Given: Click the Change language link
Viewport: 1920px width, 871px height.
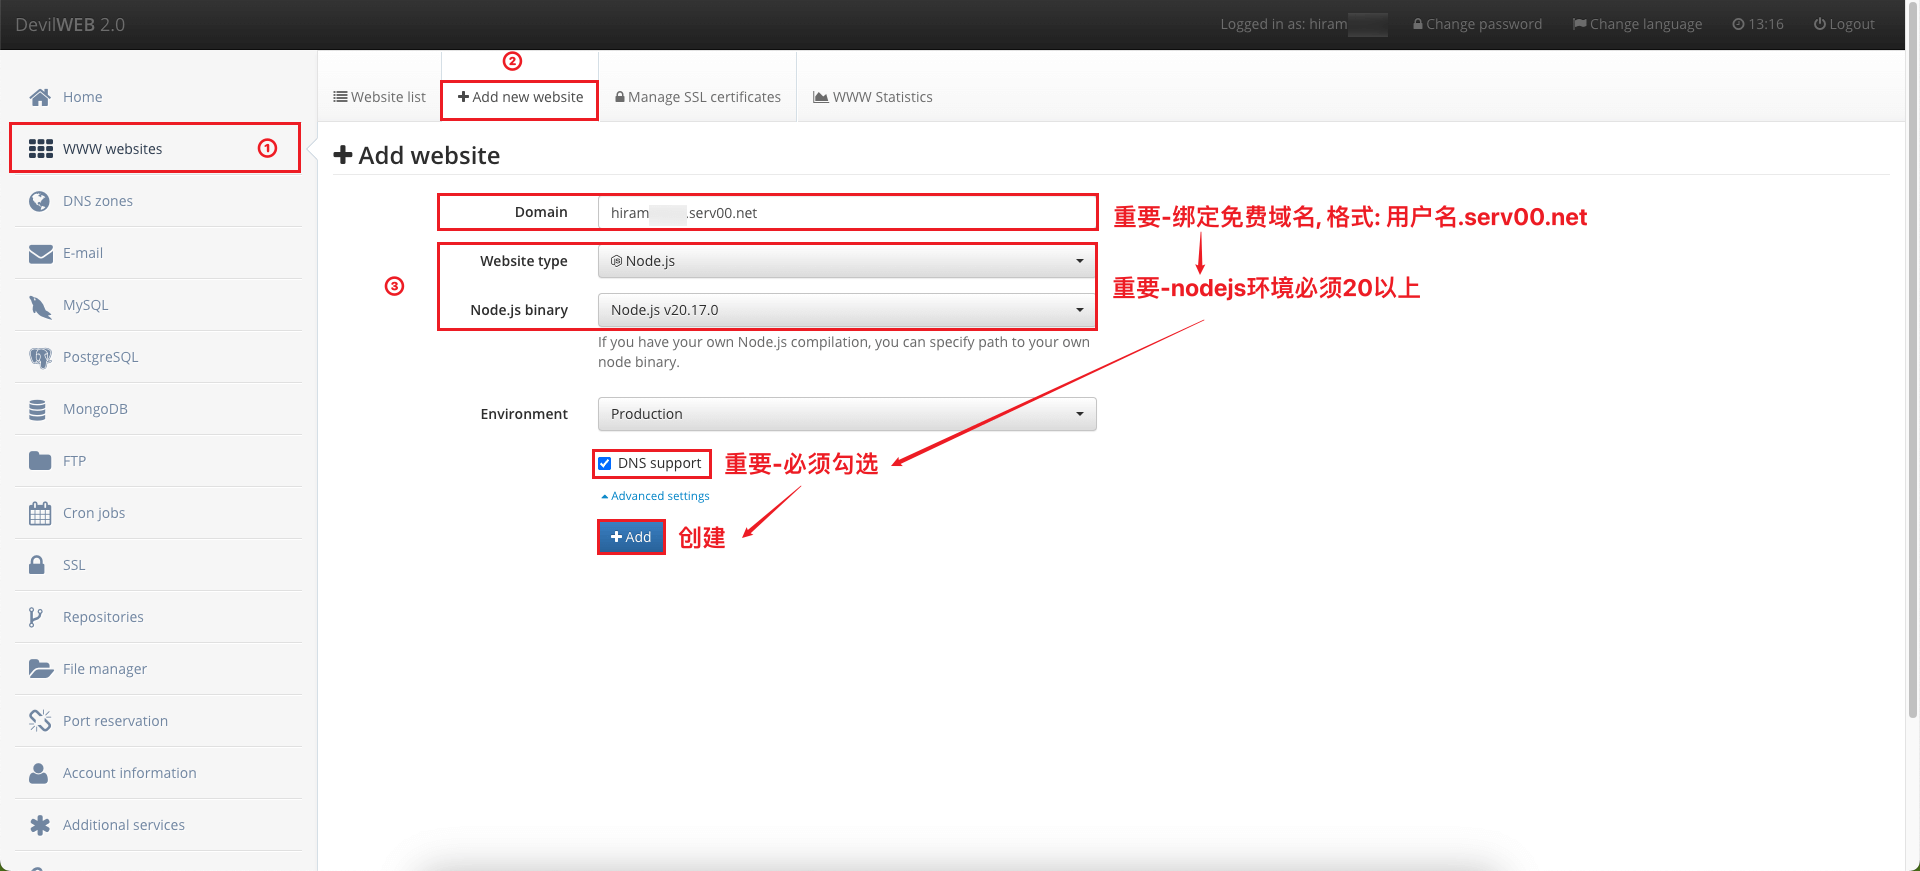Looking at the screenshot, I should [x=1637, y=24].
